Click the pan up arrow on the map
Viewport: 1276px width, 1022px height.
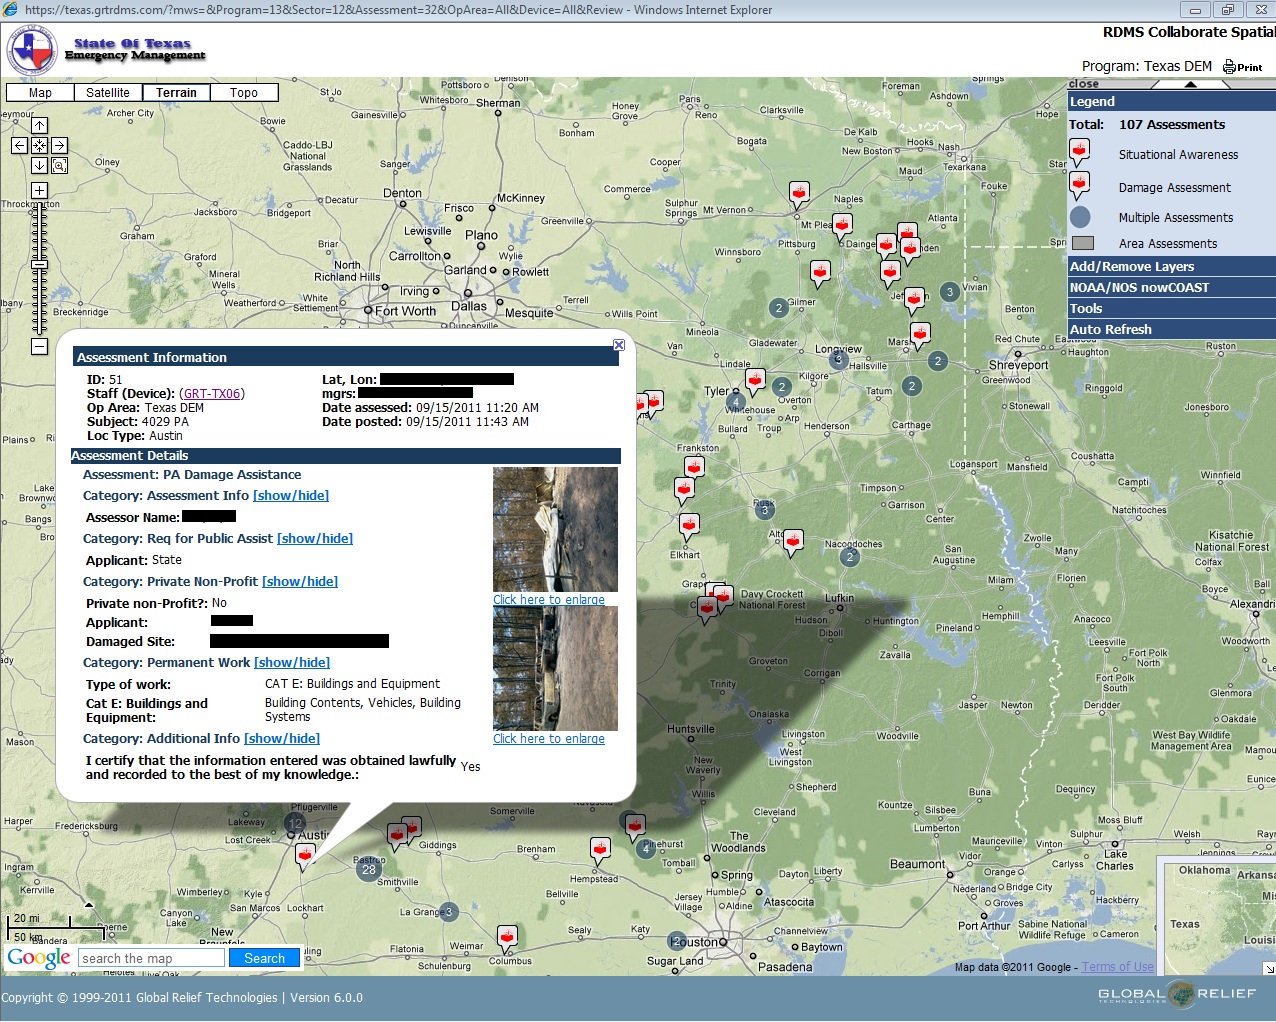coord(39,127)
